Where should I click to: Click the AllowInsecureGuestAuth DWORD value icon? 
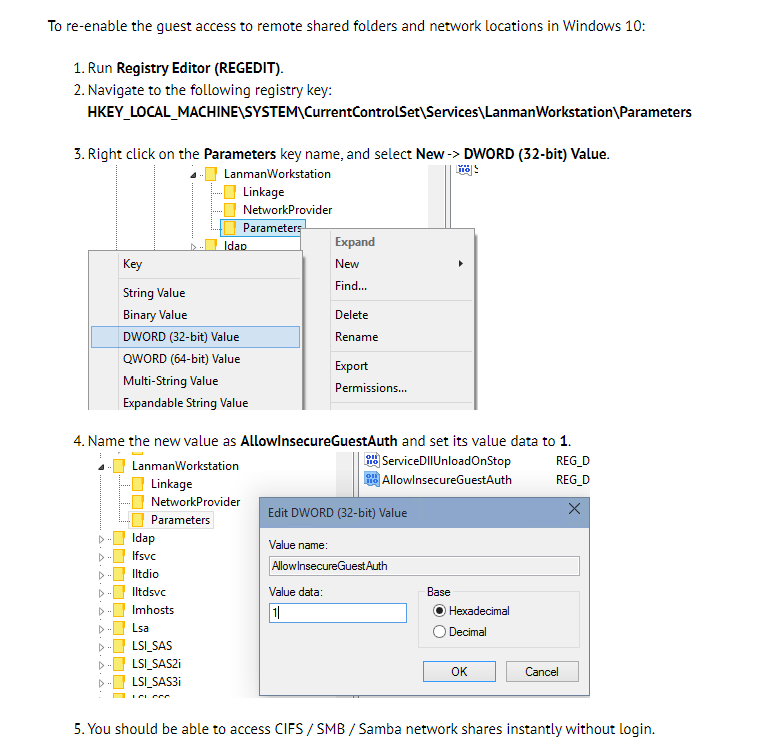(372, 479)
